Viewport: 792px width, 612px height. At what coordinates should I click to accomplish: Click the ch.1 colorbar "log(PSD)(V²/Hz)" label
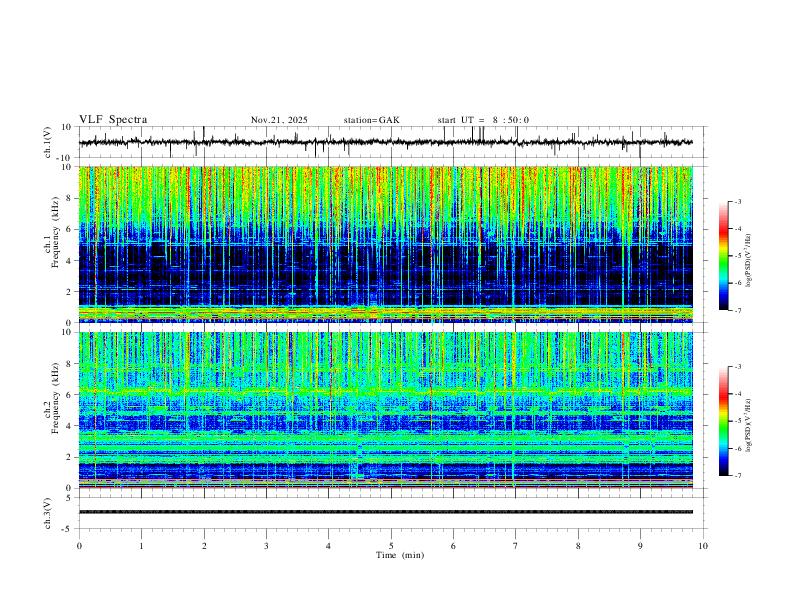click(748, 261)
